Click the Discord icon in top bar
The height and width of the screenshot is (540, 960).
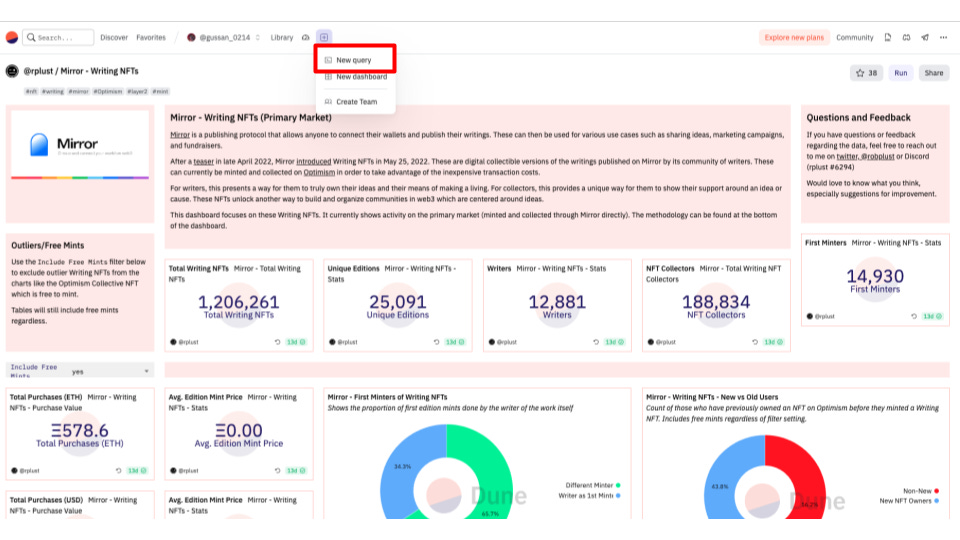click(906, 37)
